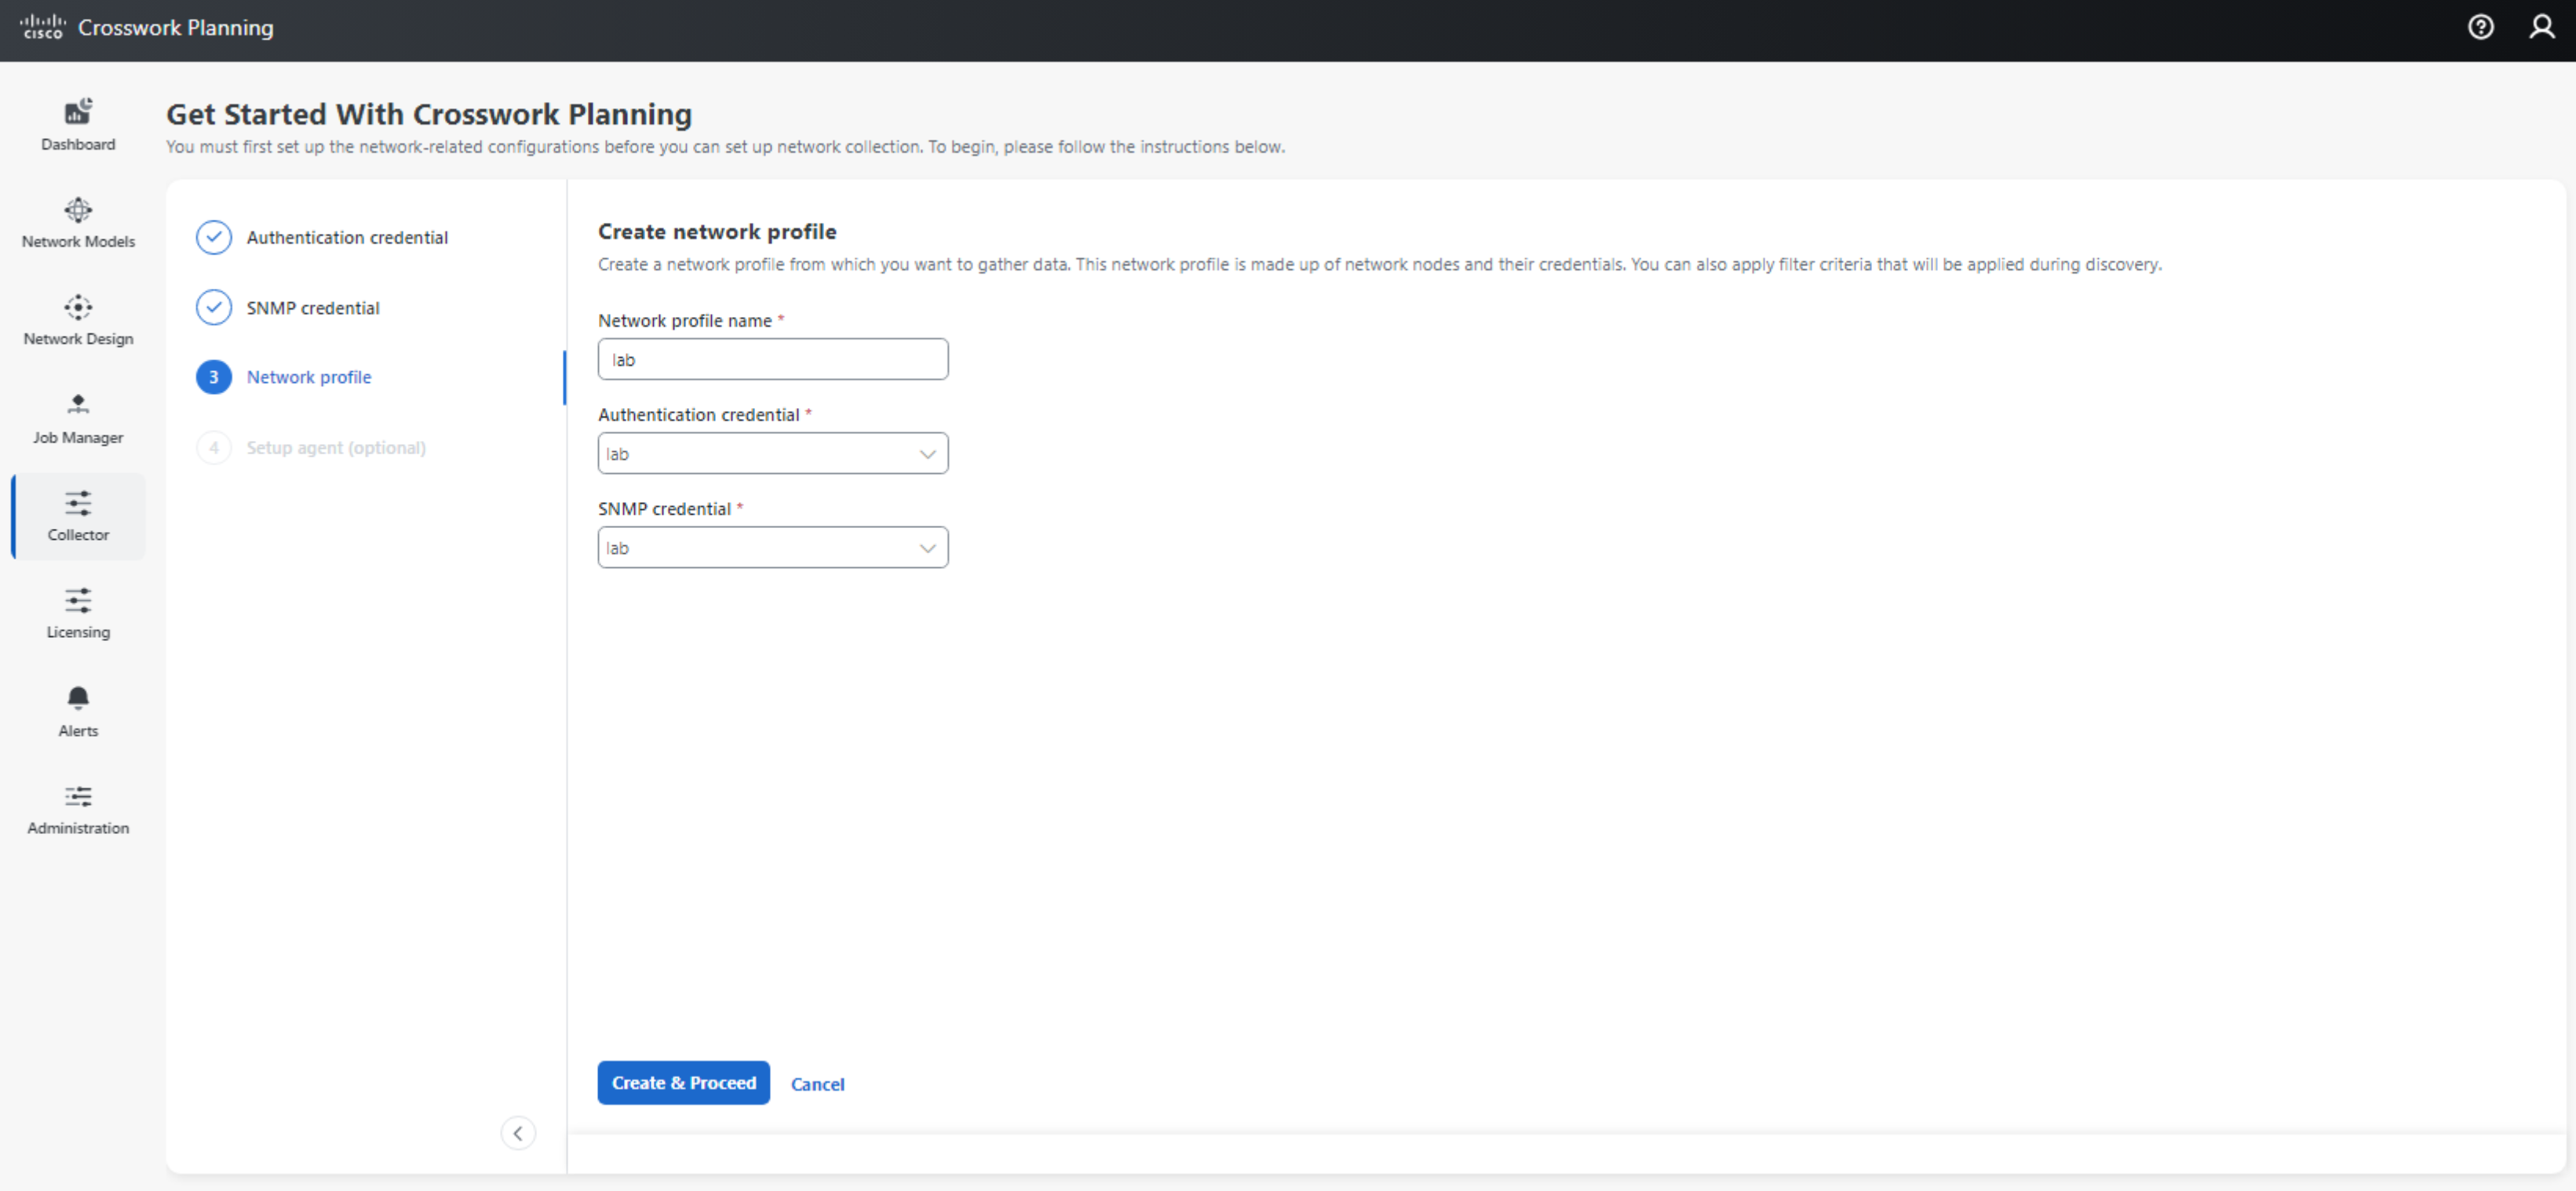Focus the Network profile name field
Screen dimensions: 2576x1191
tap(773, 359)
